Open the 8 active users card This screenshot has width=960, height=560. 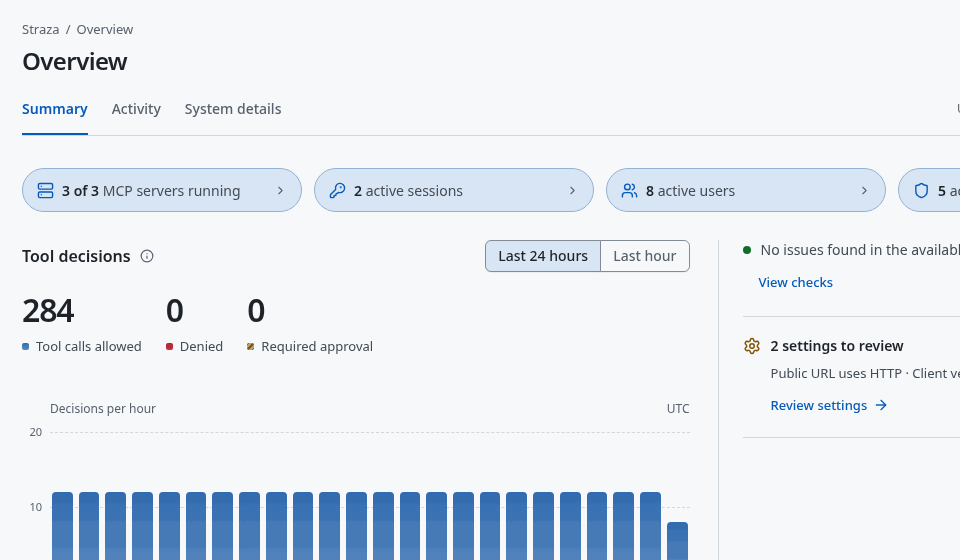746,190
